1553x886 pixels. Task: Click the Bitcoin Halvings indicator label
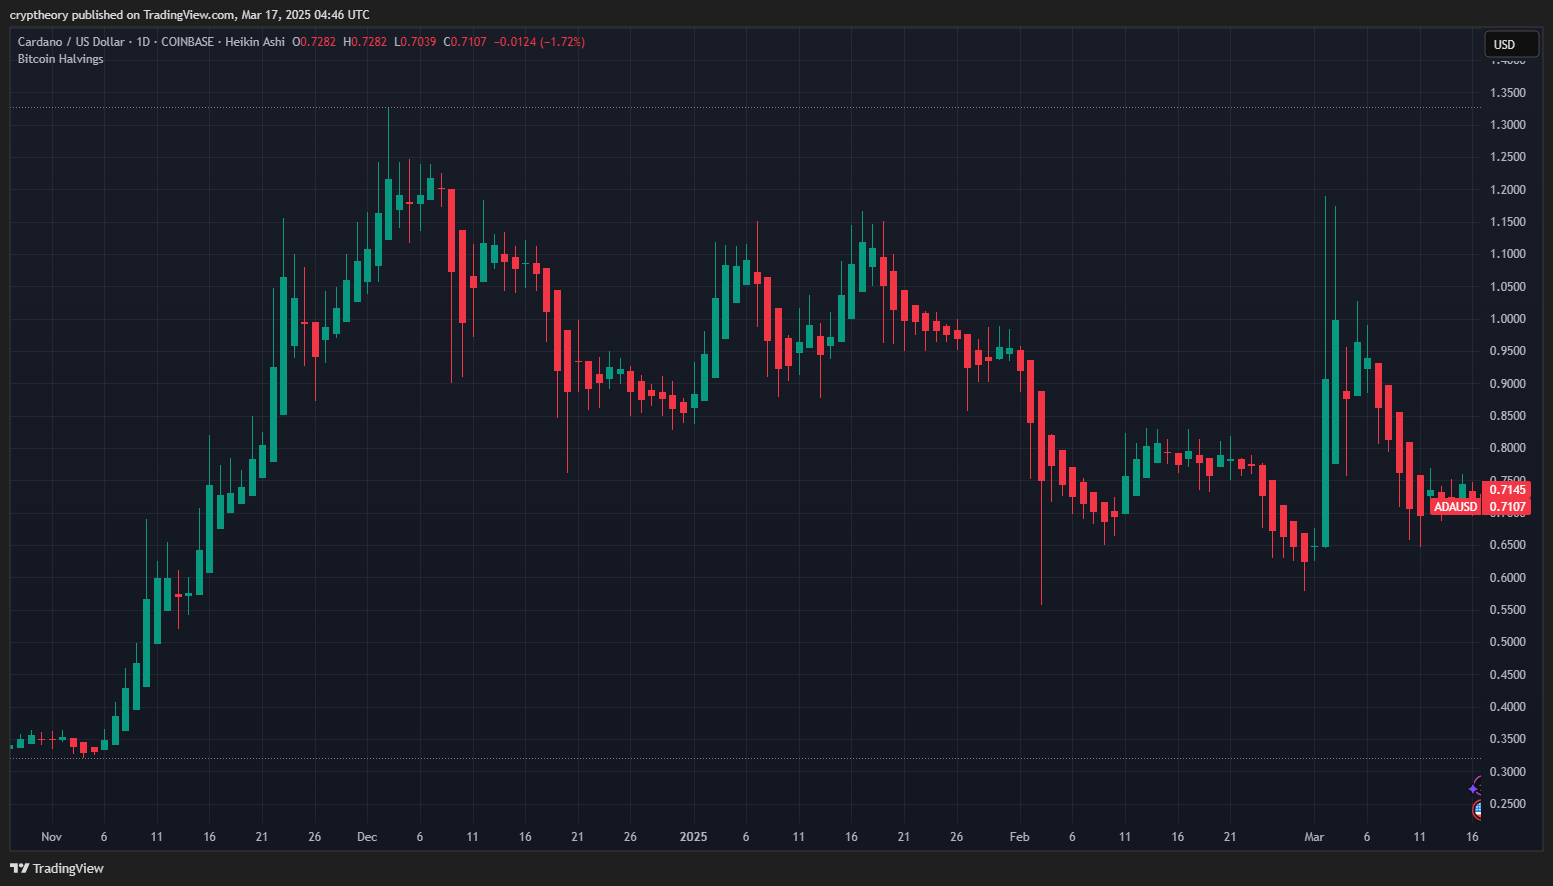click(x=60, y=59)
